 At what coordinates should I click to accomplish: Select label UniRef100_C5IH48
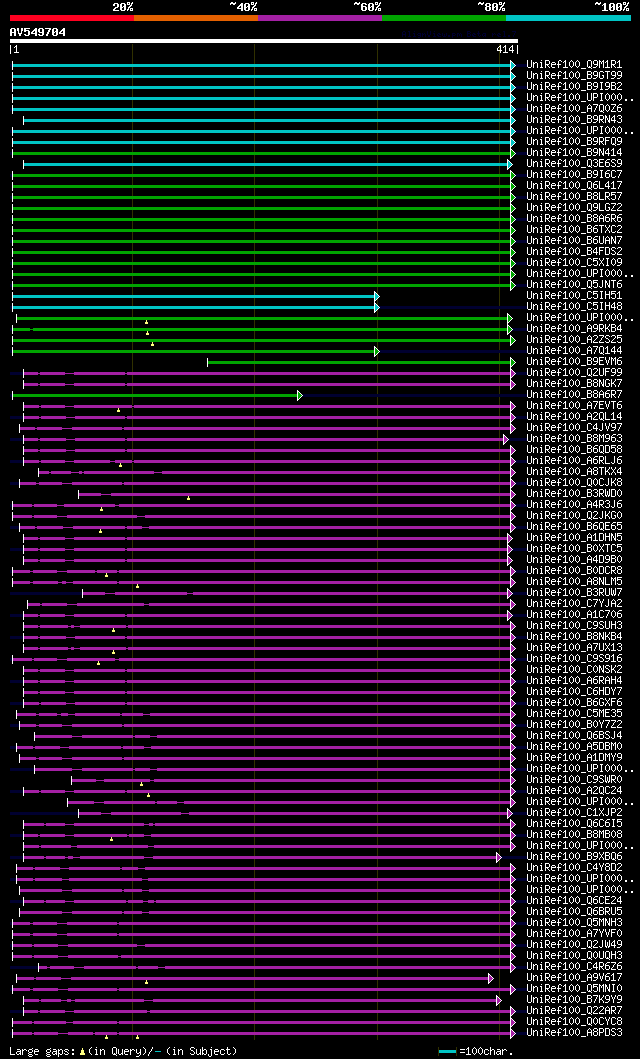(575, 306)
